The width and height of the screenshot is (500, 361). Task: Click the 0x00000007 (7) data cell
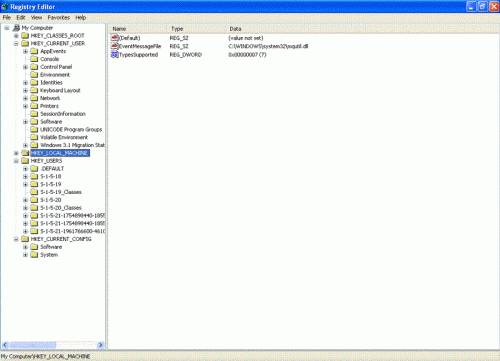(x=247, y=55)
